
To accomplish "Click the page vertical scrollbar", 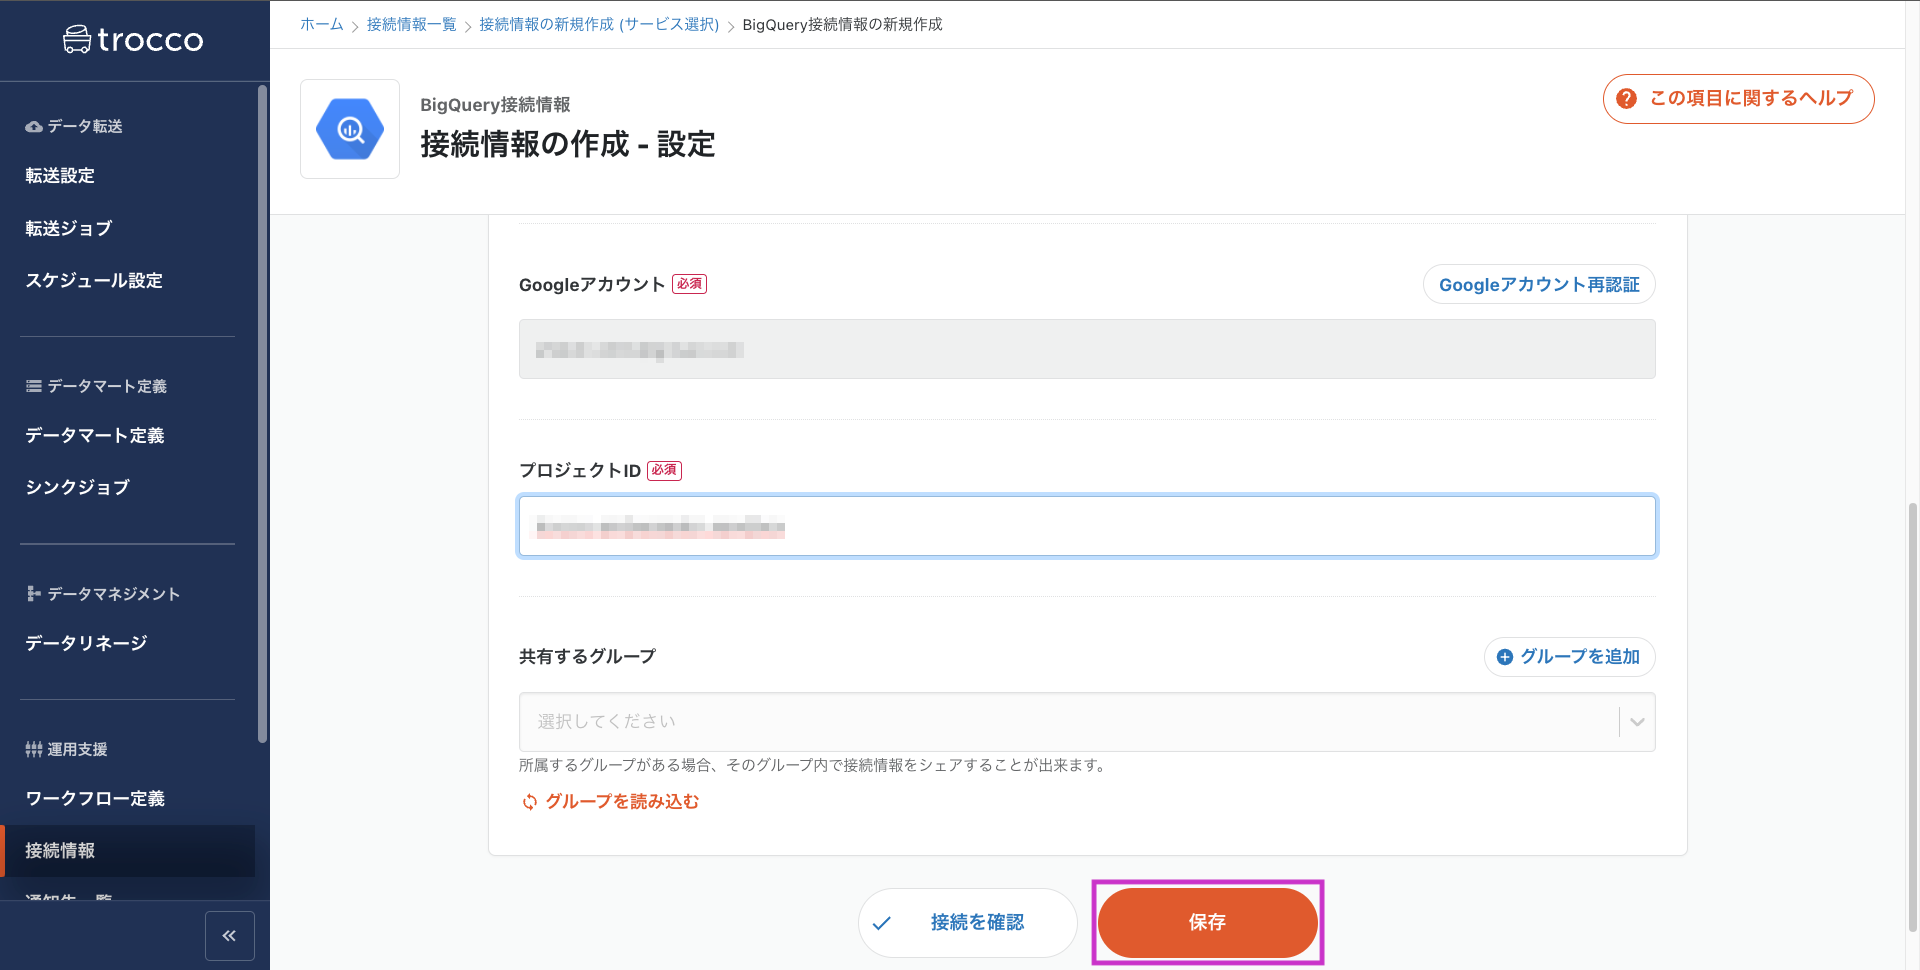I will [x=1912, y=715].
